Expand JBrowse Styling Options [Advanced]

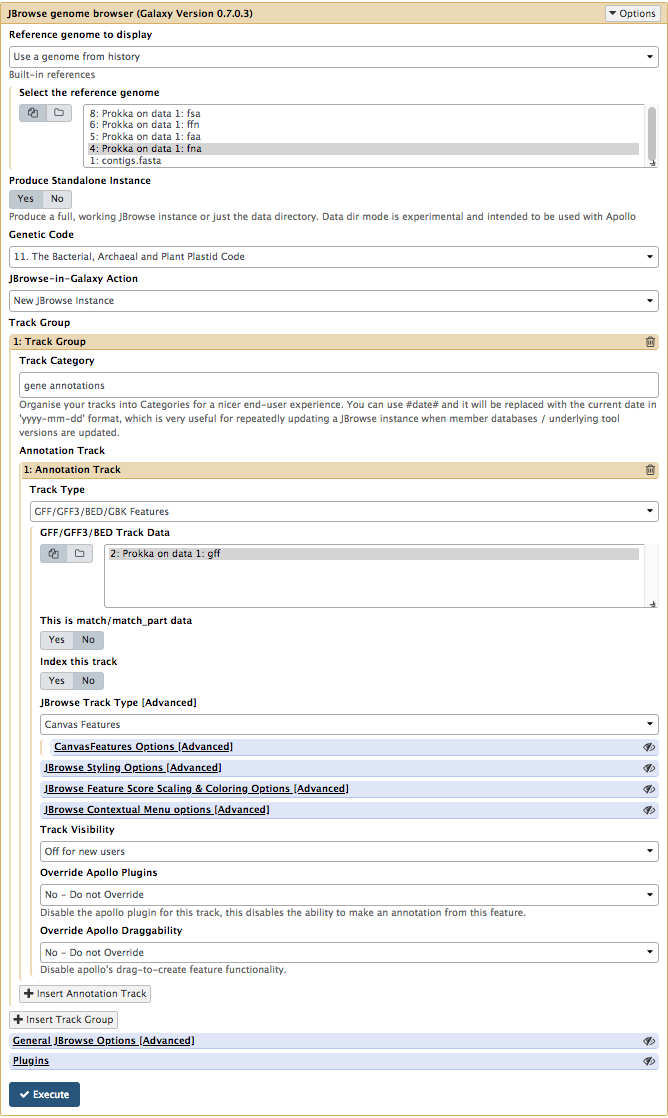pyautogui.click(x=133, y=768)
